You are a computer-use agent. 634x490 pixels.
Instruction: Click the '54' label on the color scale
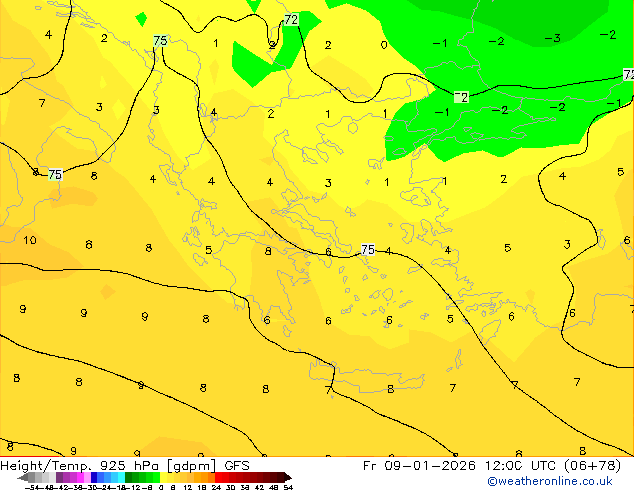pos(288,487)
